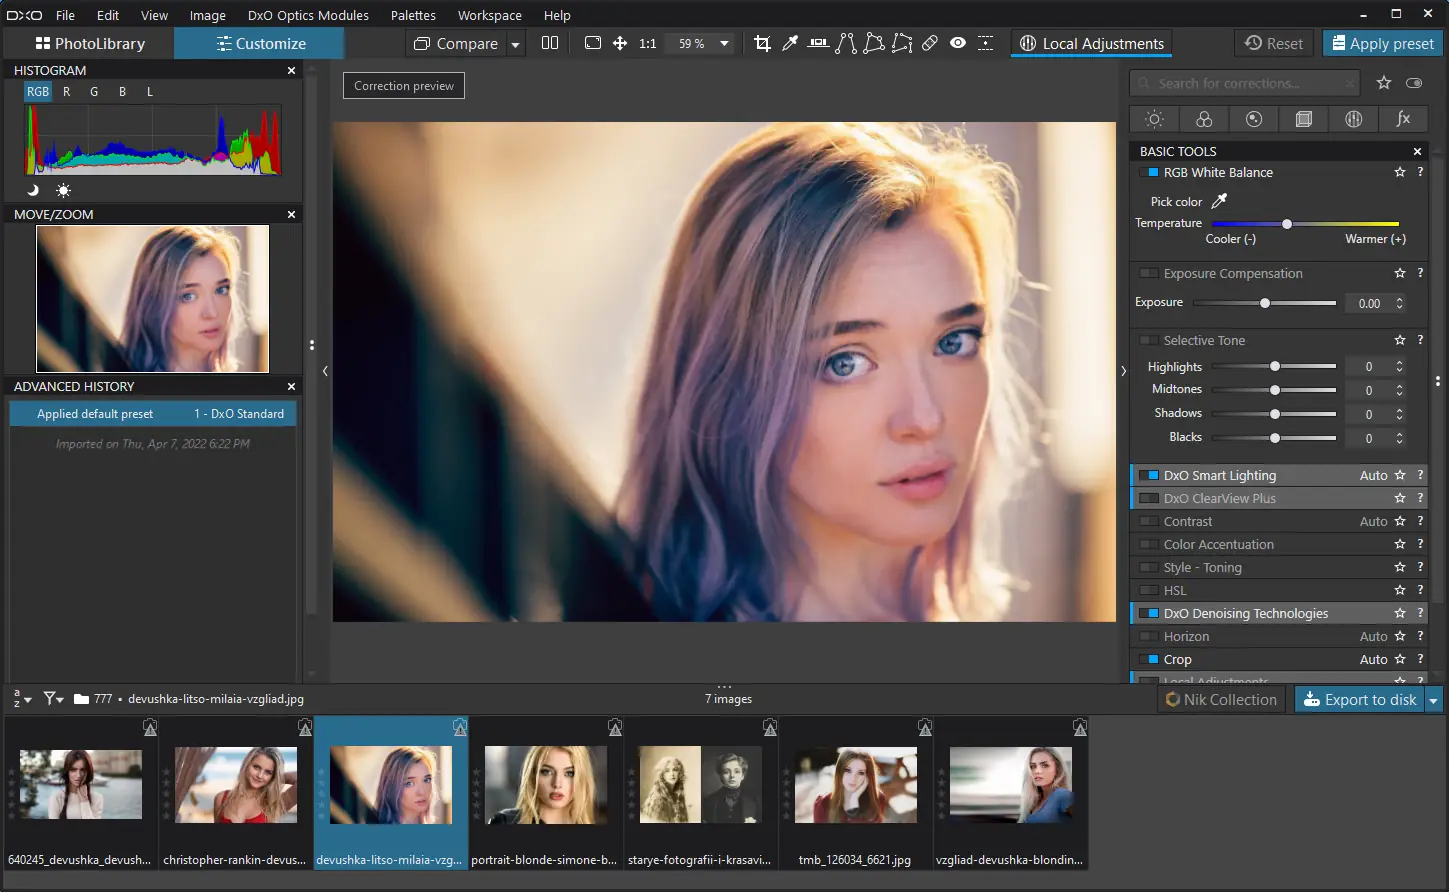1449x892 pixels.
Task: Toggle the side-by-side view icon
Action: (x=550, y=43)
